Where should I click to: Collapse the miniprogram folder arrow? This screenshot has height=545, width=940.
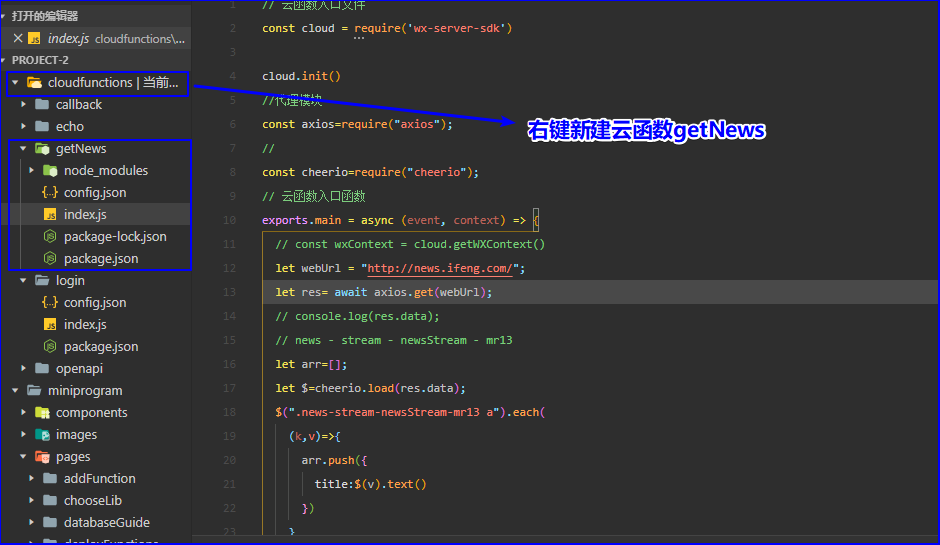click(x=16, y=390)
